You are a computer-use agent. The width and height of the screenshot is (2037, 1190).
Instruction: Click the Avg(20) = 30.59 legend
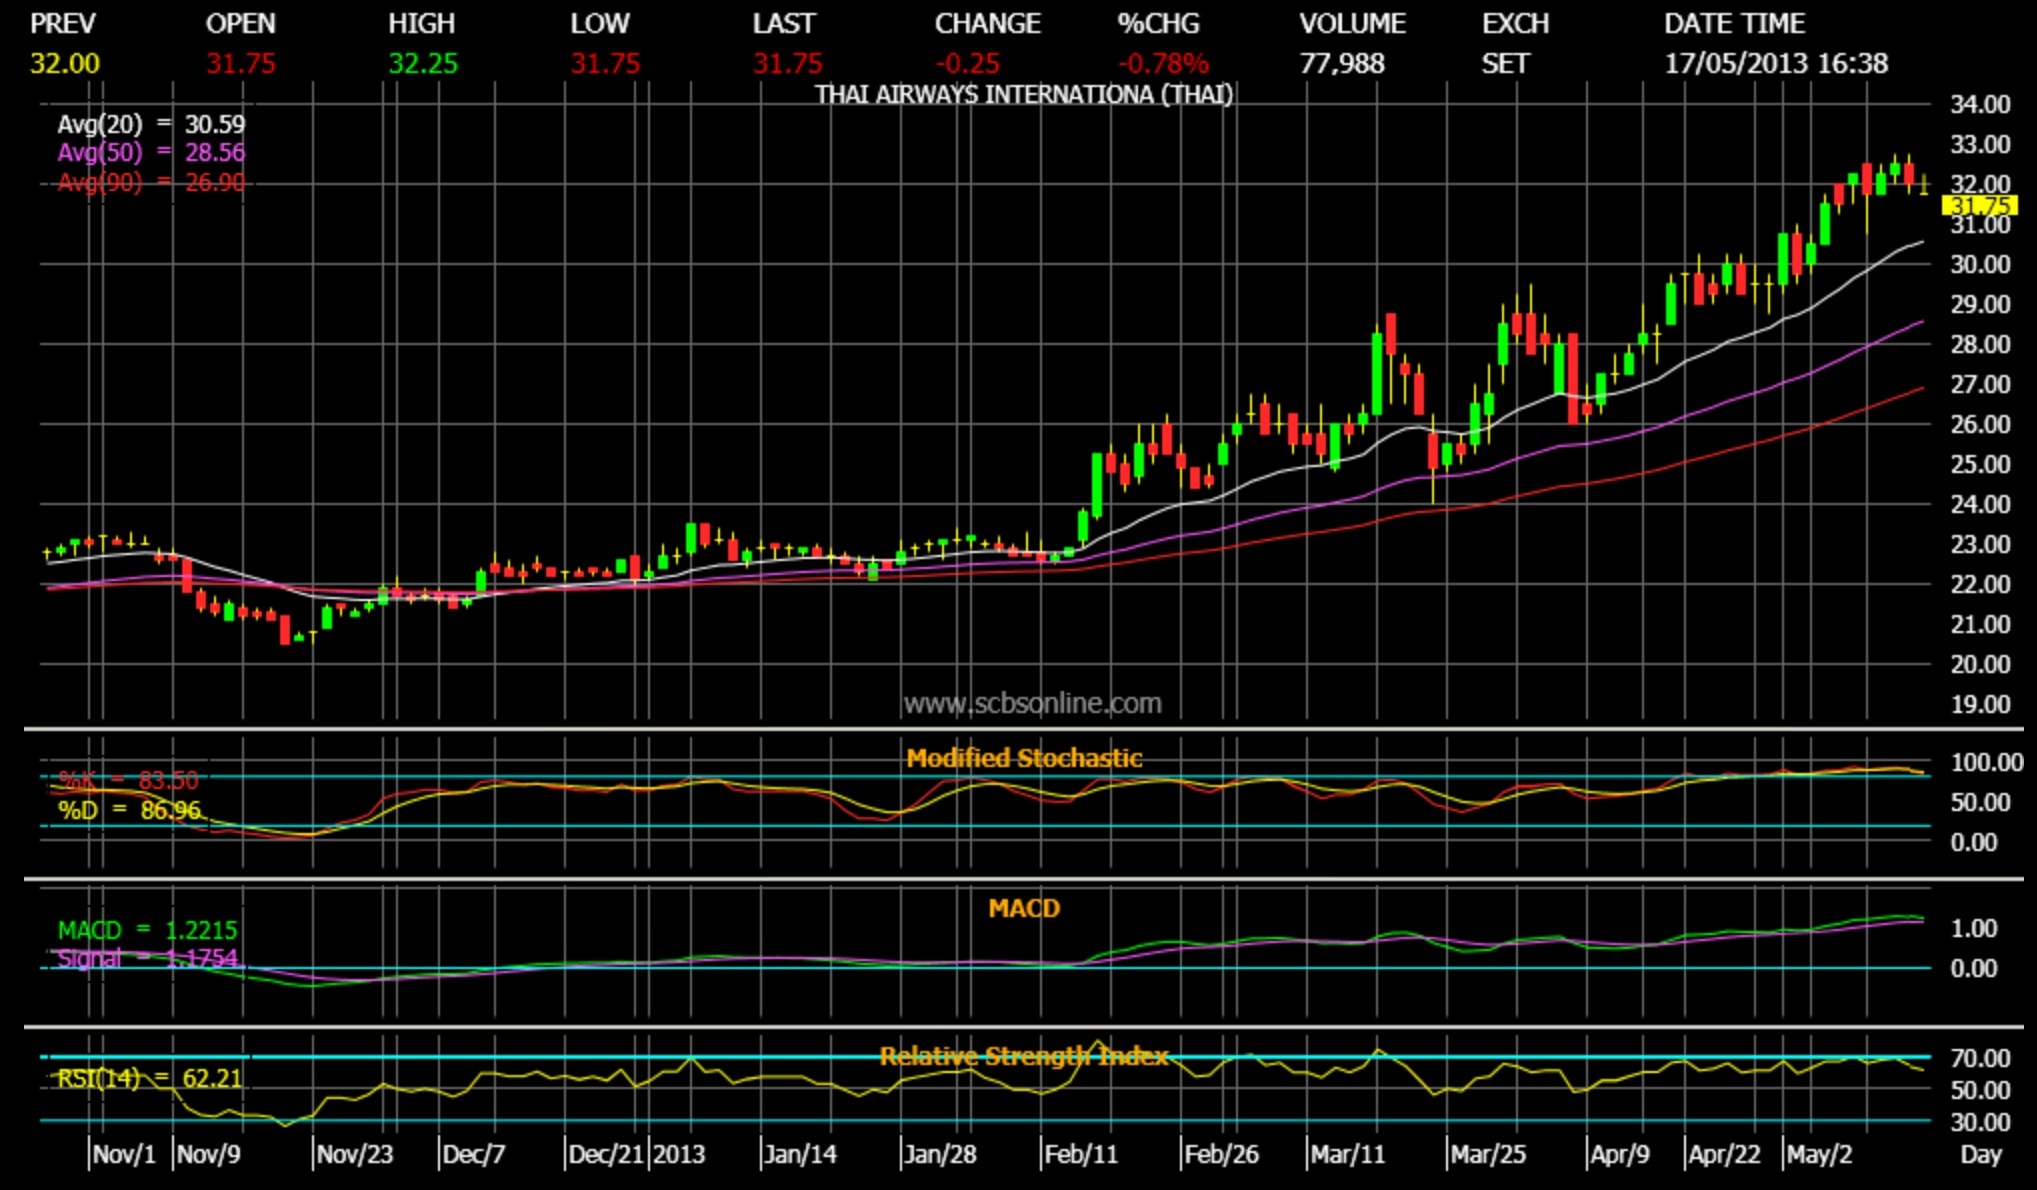(151, 124)
